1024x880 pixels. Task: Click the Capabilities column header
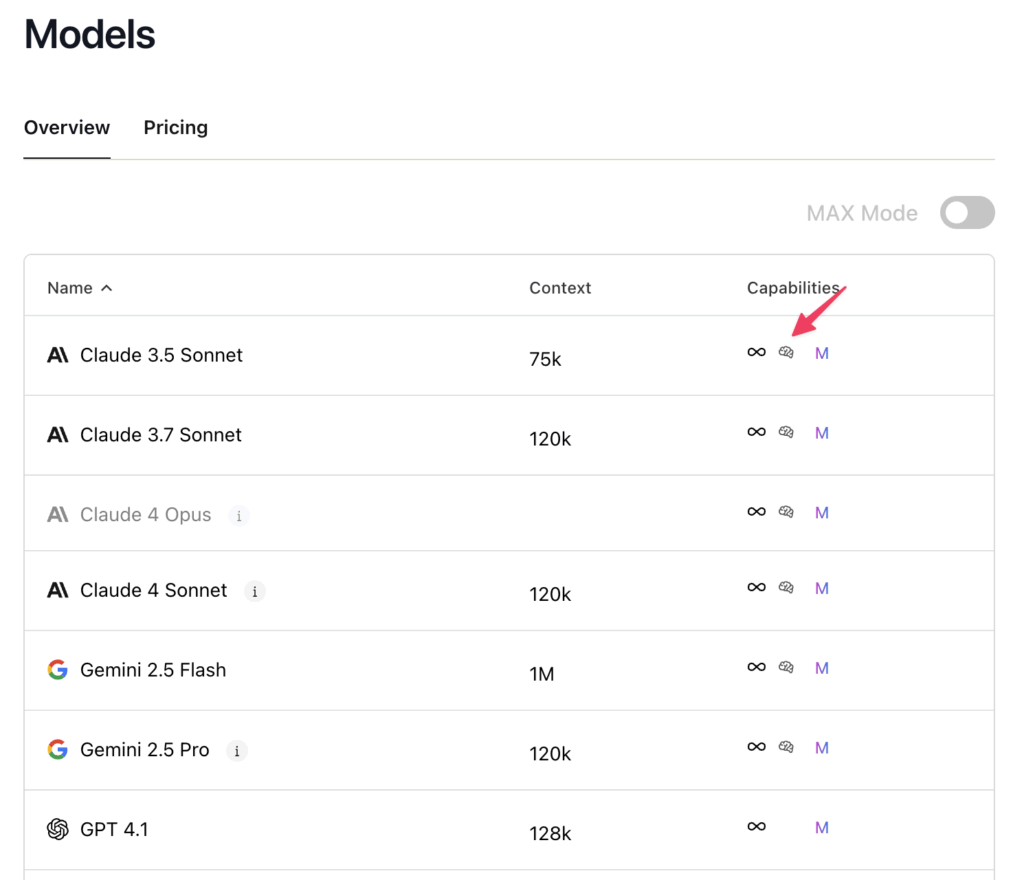click(x=793, y=288)
